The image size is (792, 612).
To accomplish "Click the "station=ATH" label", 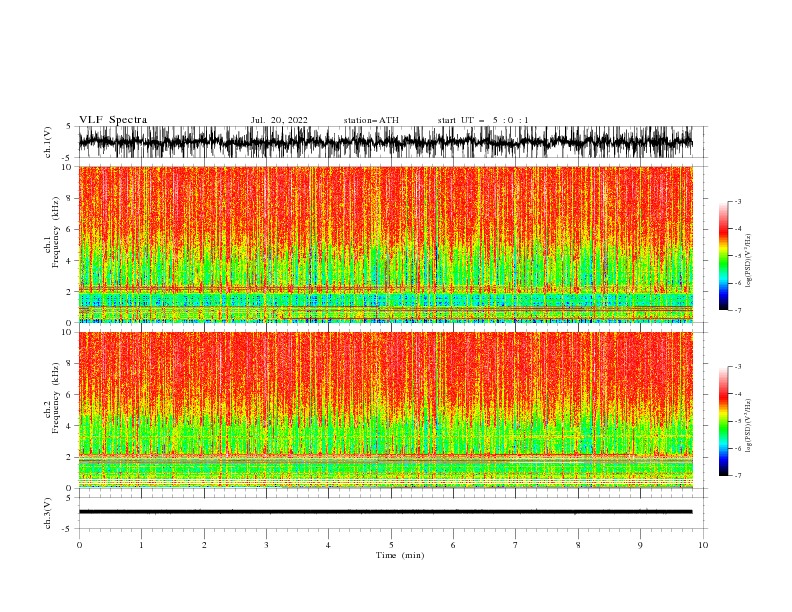I will [371, 120].
